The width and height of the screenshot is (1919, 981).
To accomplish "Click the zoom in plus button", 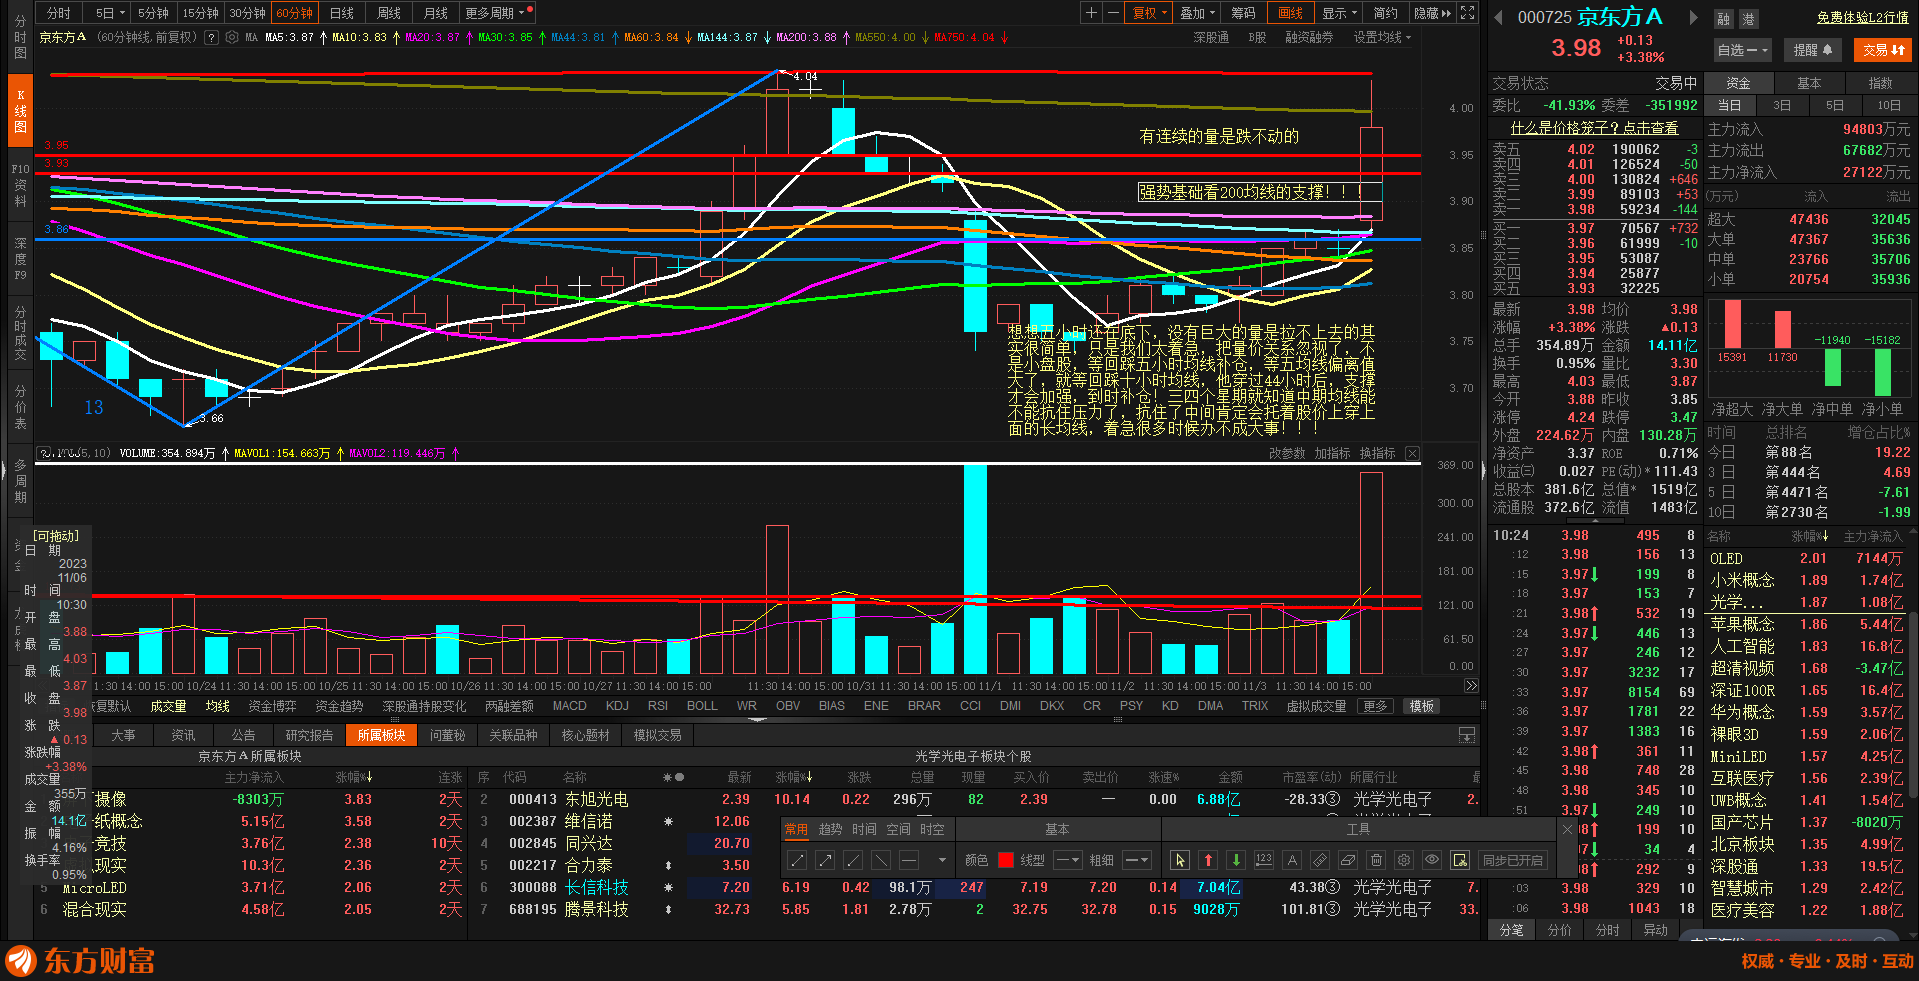I will tap(1092, 13).
